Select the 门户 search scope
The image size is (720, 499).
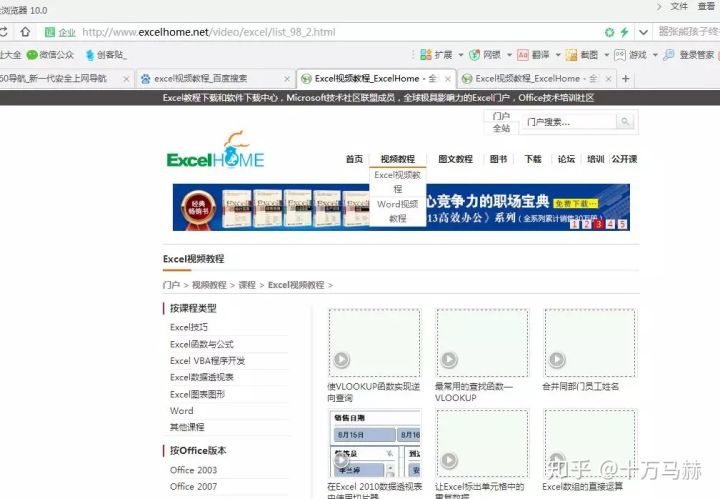[x=501, y=116]
